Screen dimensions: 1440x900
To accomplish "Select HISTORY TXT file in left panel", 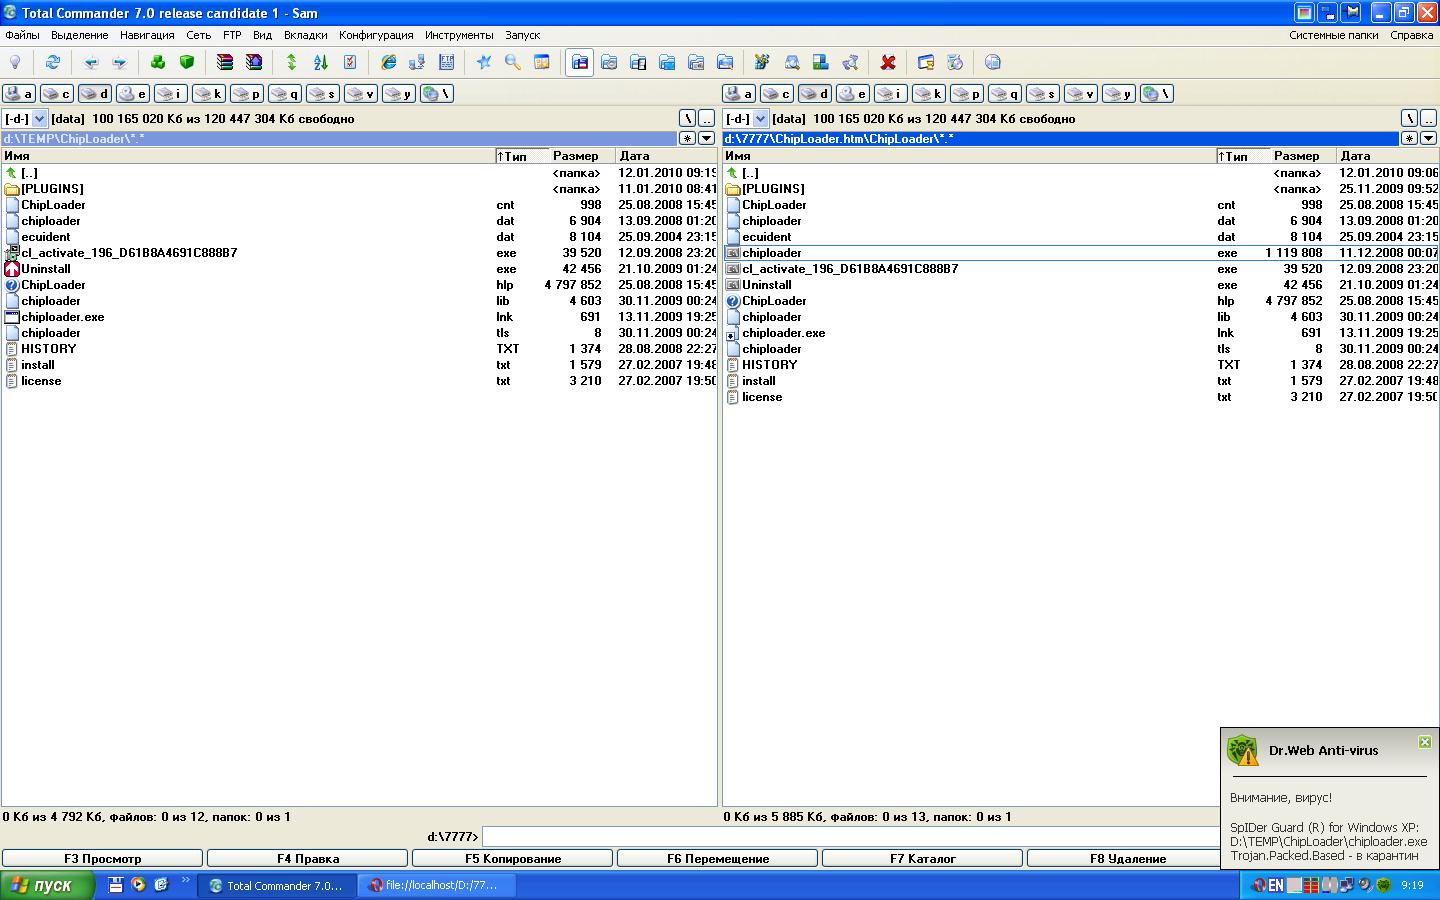I will point(359,349).
